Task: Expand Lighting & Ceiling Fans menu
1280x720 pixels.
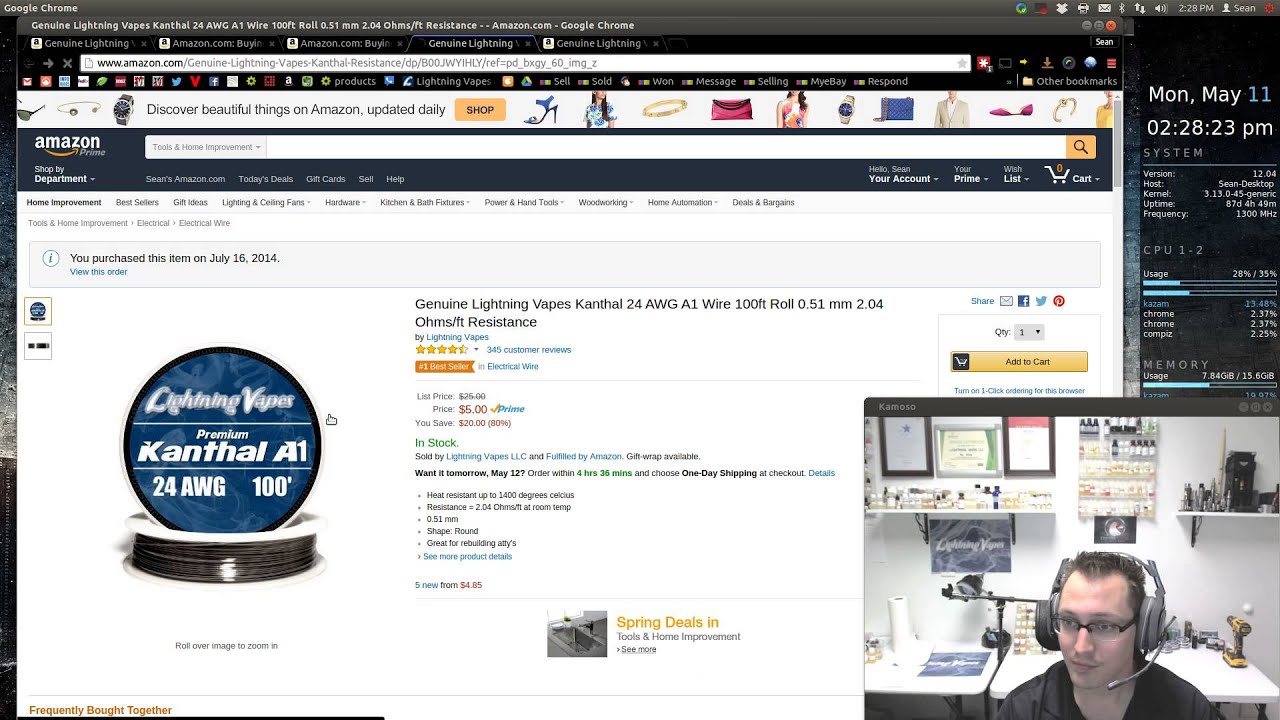Action: pos(266,203)
